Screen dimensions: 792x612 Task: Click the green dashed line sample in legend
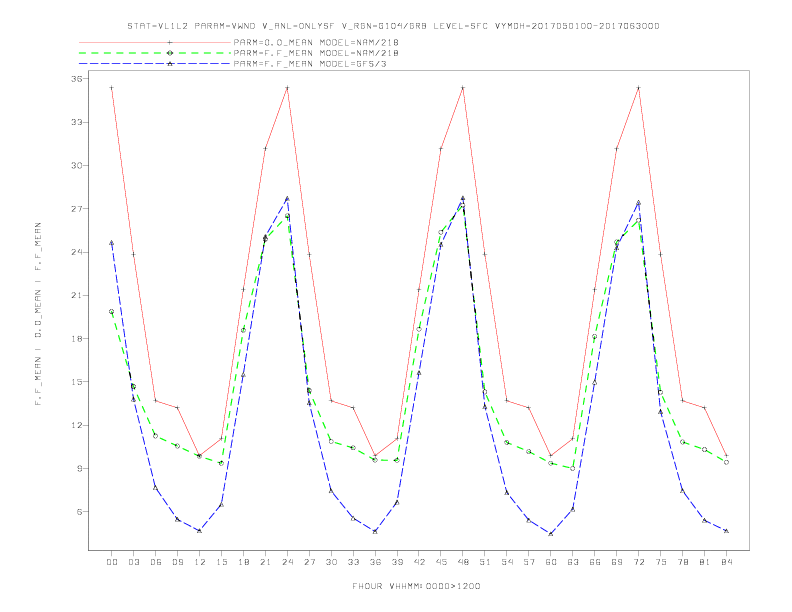click(x=155, y=53)
